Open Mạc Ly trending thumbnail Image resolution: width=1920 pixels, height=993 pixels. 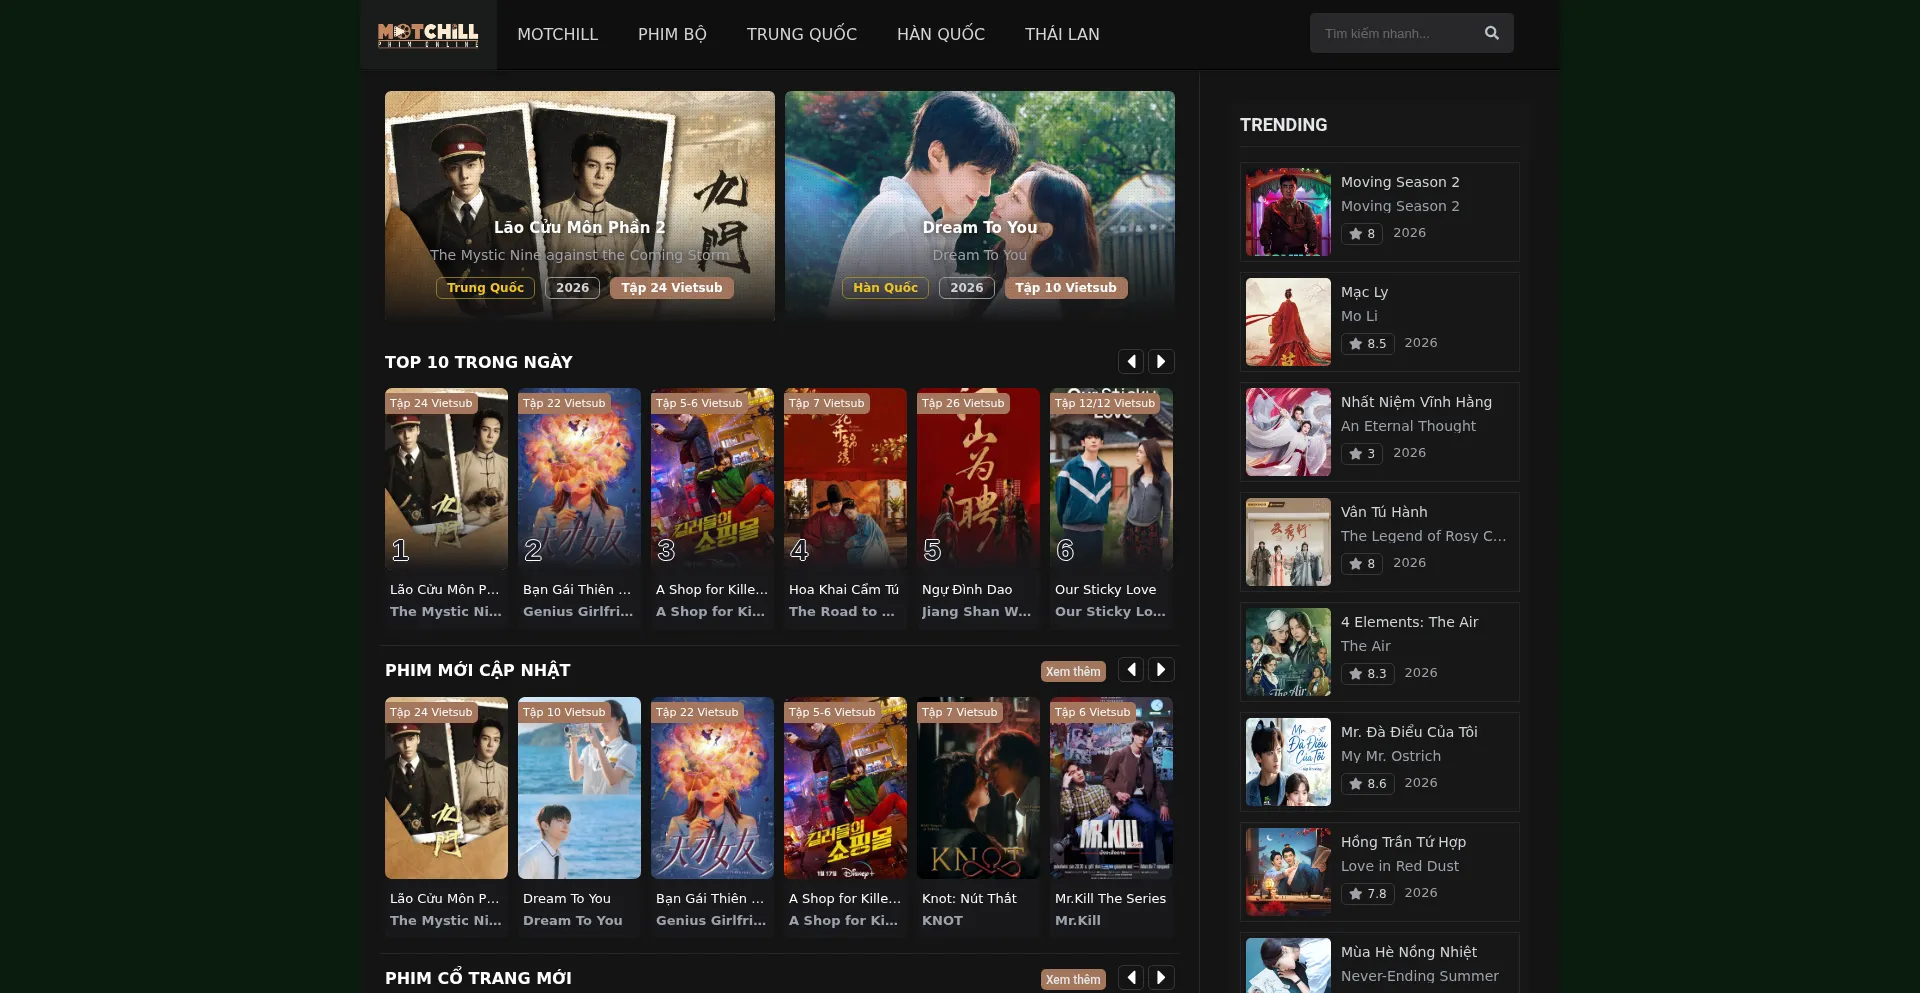(1288, 322)
